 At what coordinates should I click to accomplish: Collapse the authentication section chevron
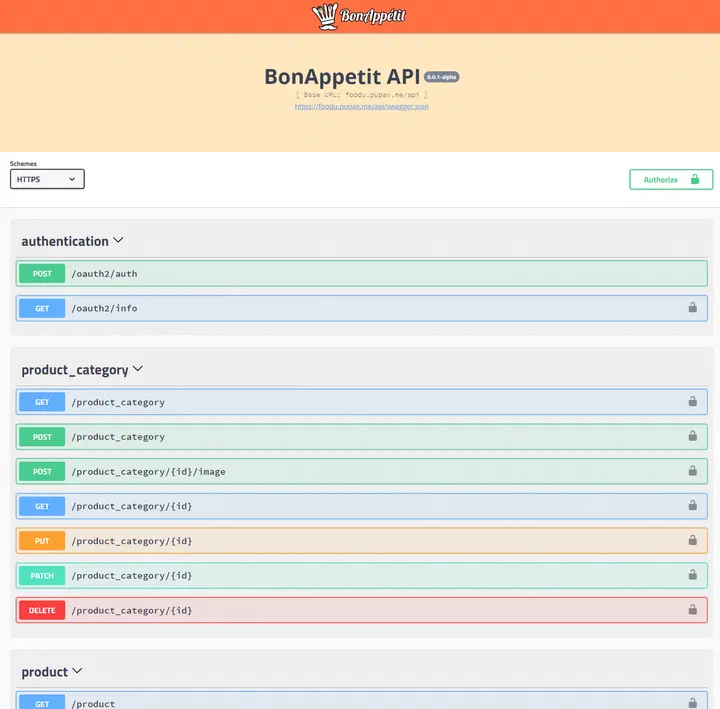click(x=118, y=240)
